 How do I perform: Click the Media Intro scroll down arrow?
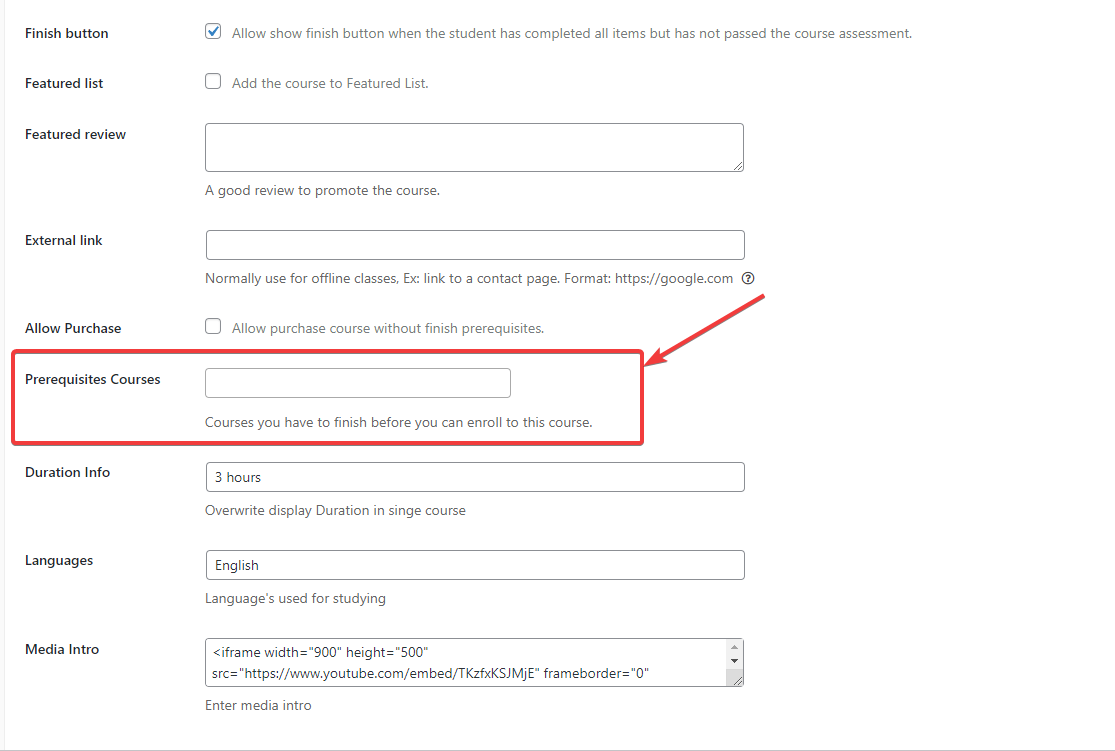(x=735, y=661)
